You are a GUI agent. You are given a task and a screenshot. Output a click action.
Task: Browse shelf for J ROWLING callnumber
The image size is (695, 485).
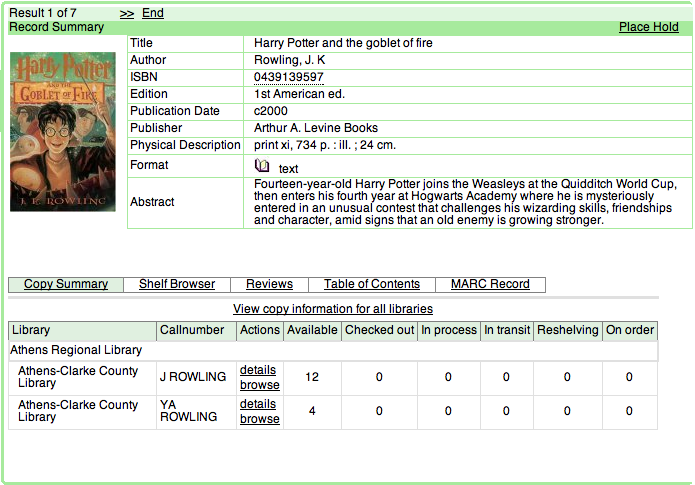(x=260, y=385)
